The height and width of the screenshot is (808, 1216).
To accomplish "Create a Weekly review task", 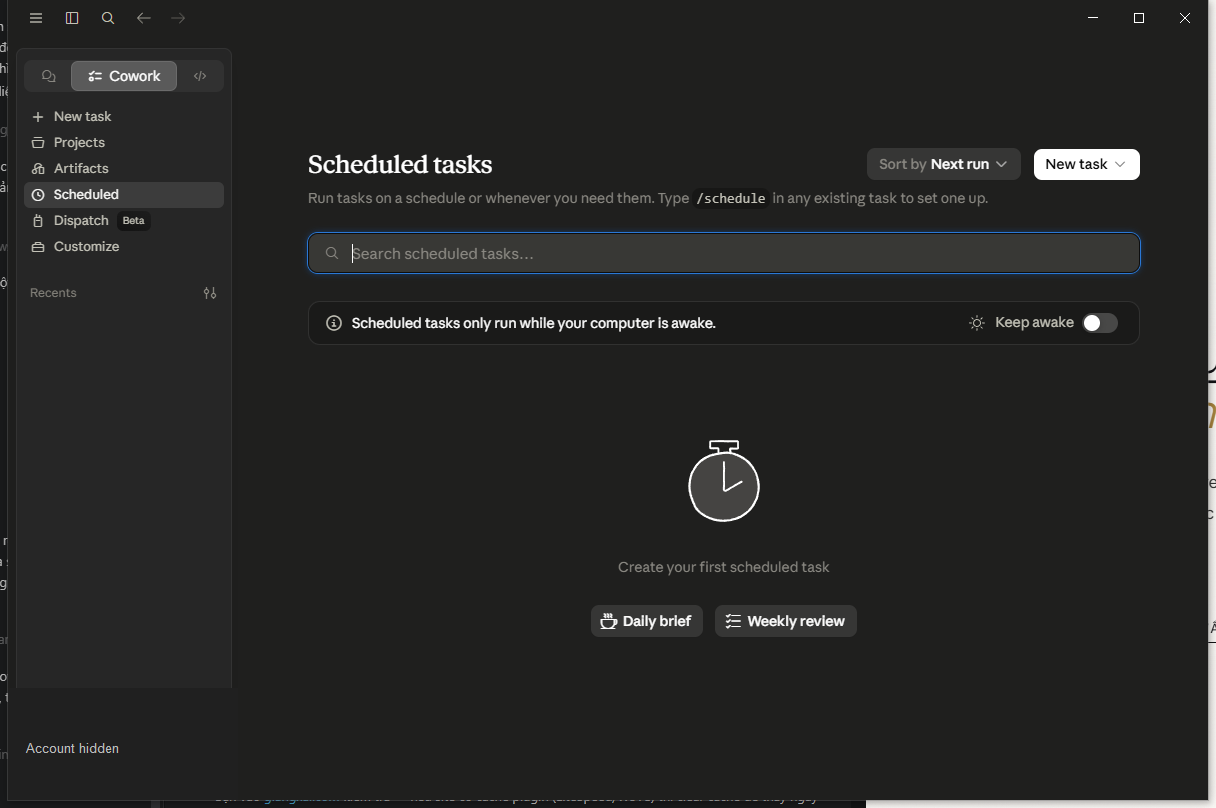I will [786, 621].
